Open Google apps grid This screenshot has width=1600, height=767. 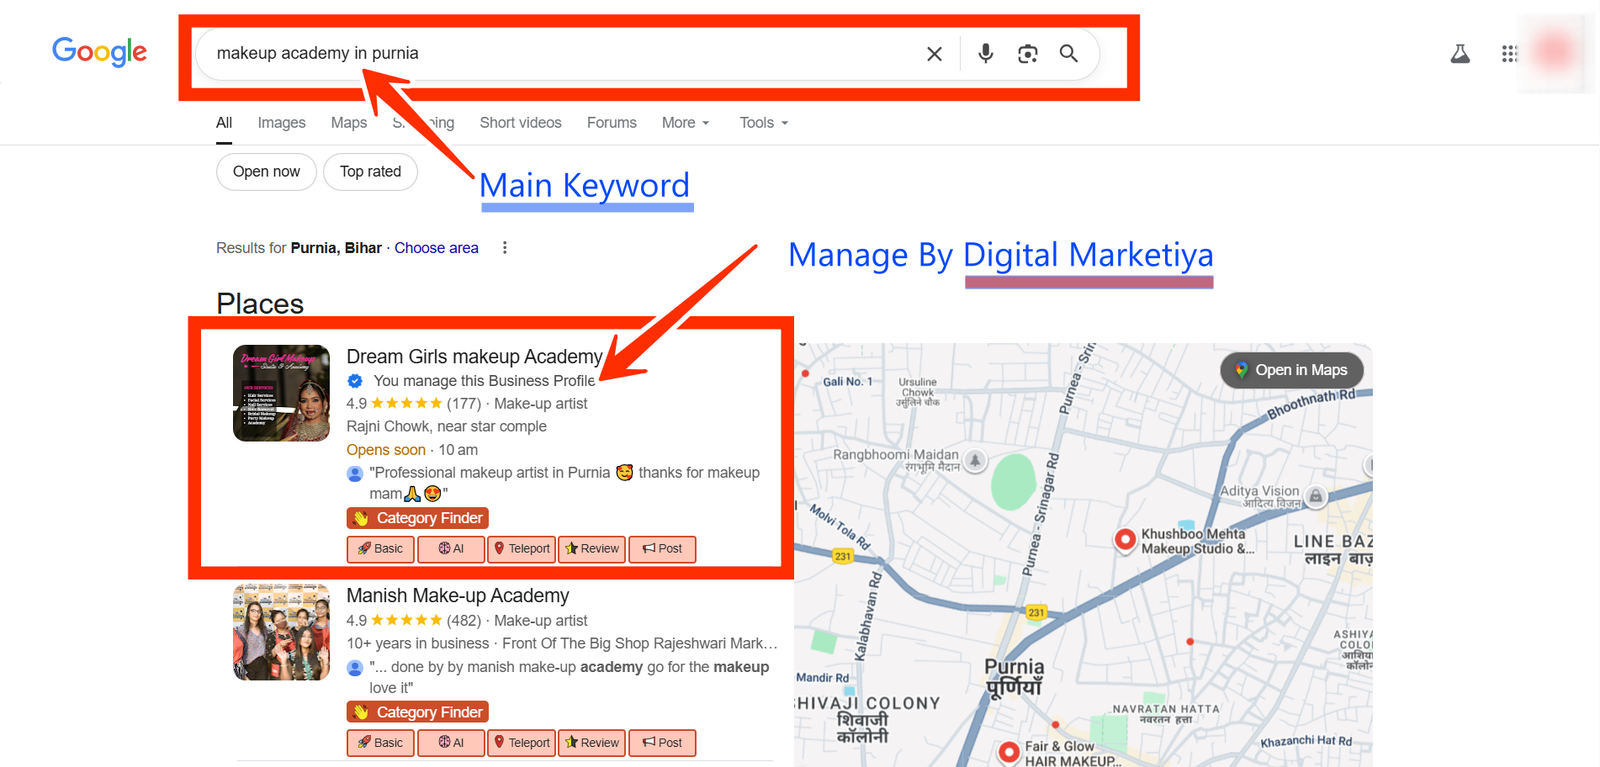tap(1509, 54)
